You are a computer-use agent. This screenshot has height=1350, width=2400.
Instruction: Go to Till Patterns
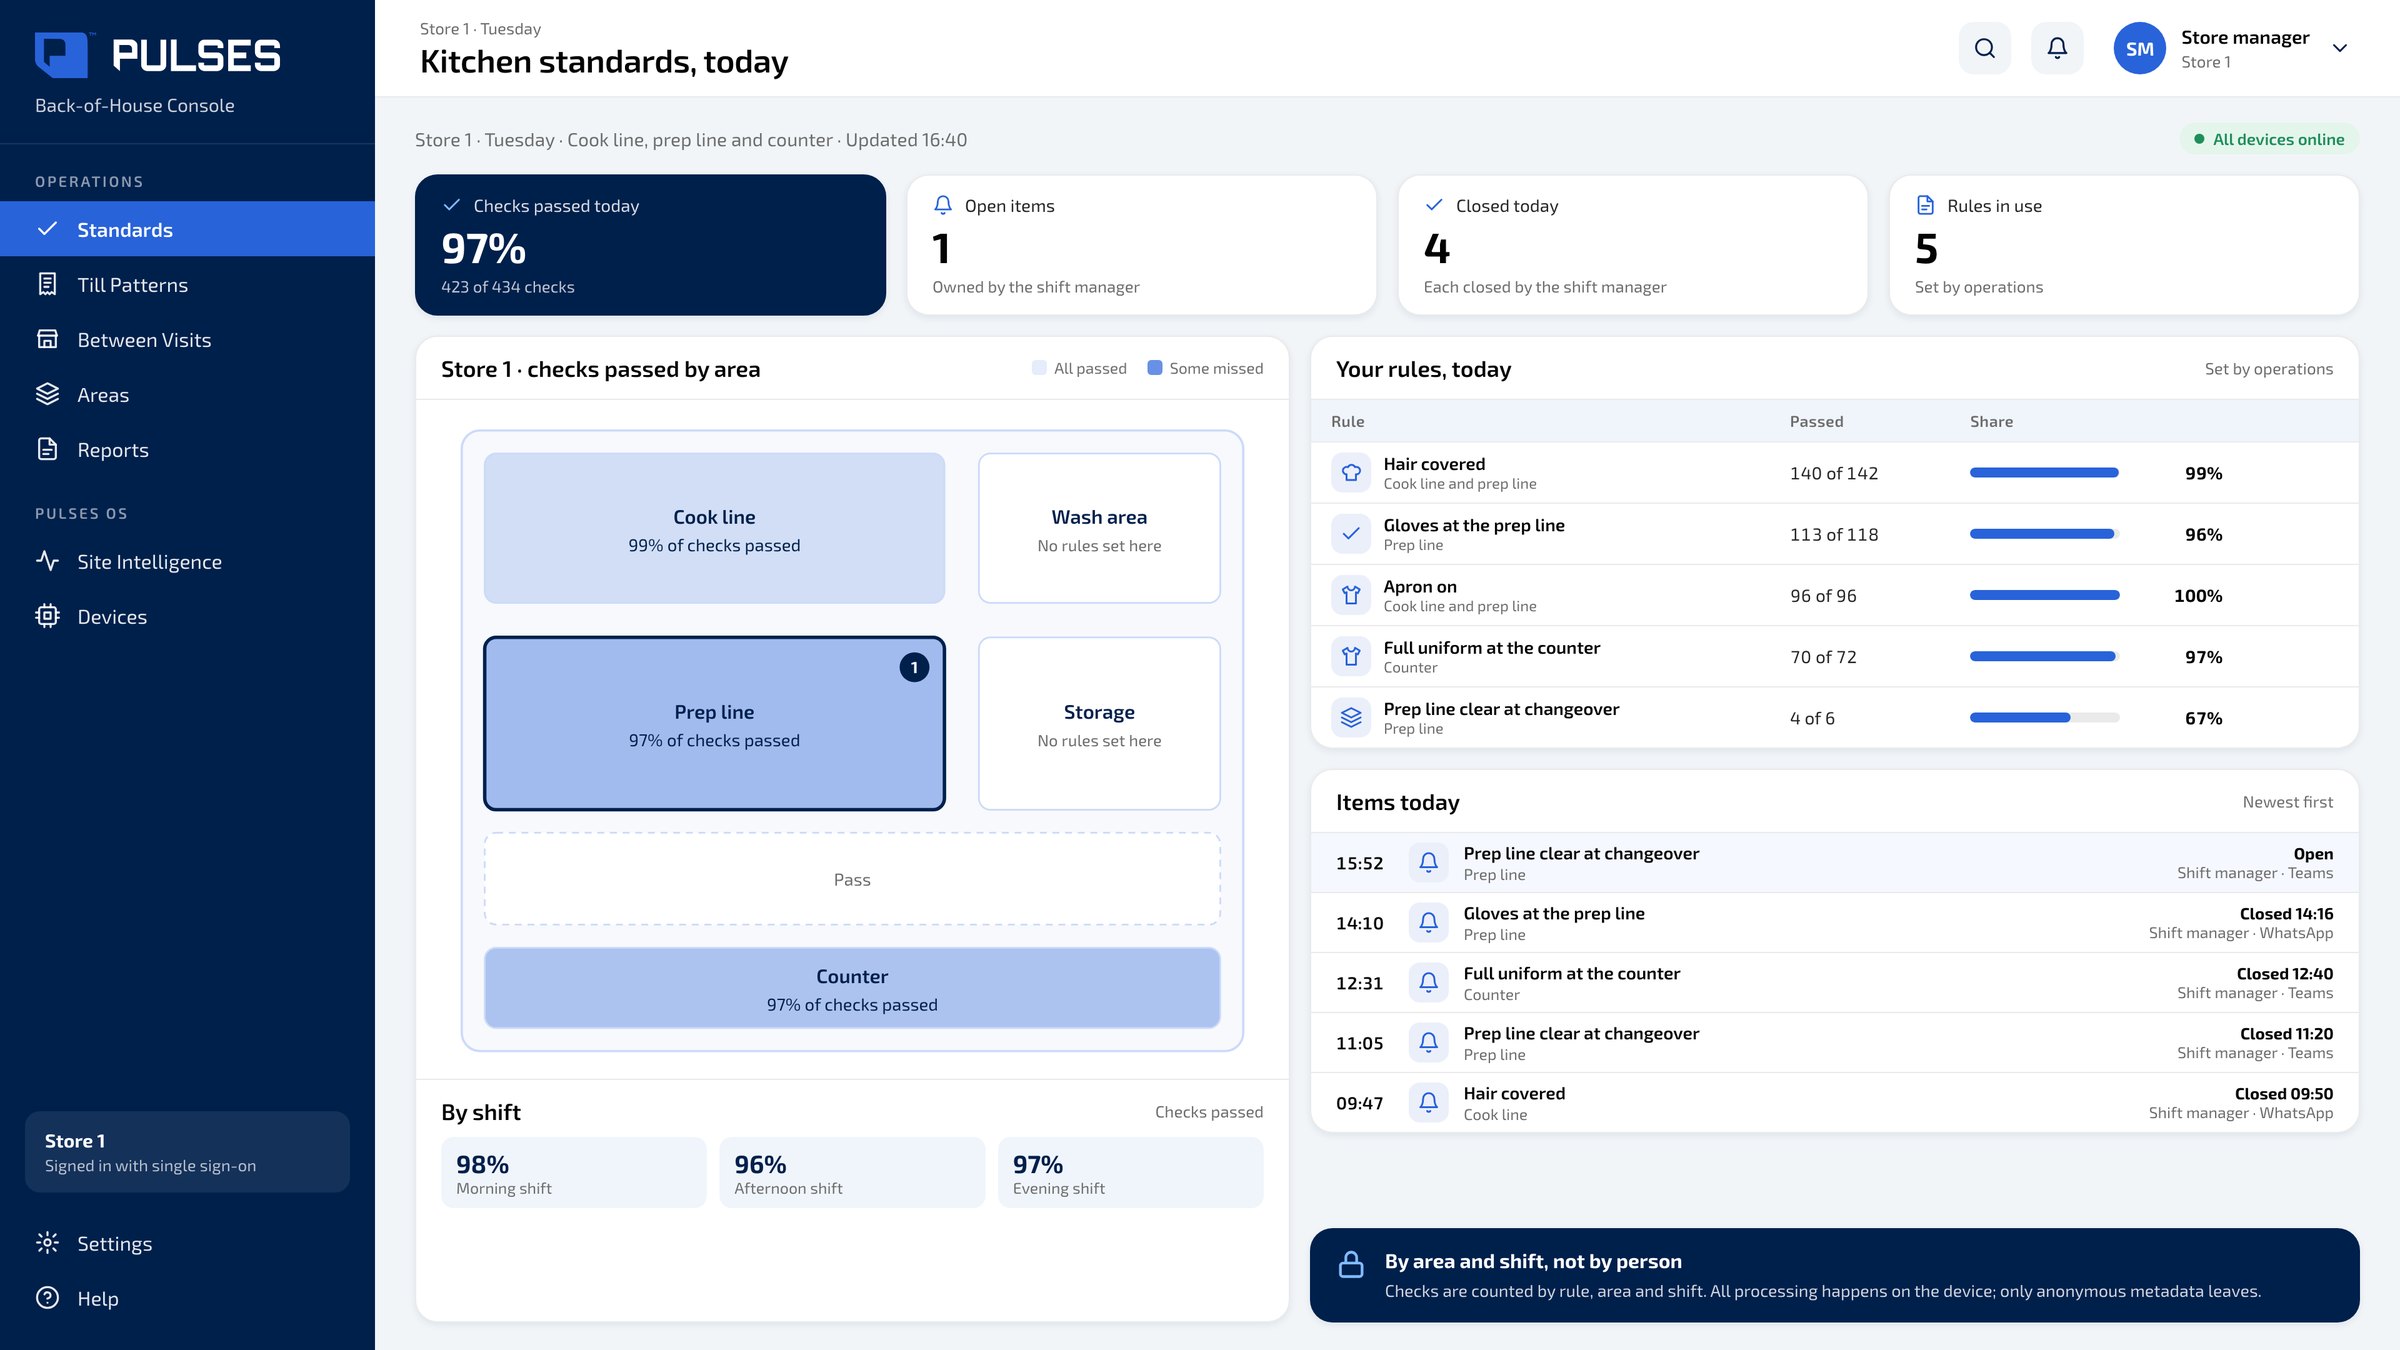(x=187, y=284)
